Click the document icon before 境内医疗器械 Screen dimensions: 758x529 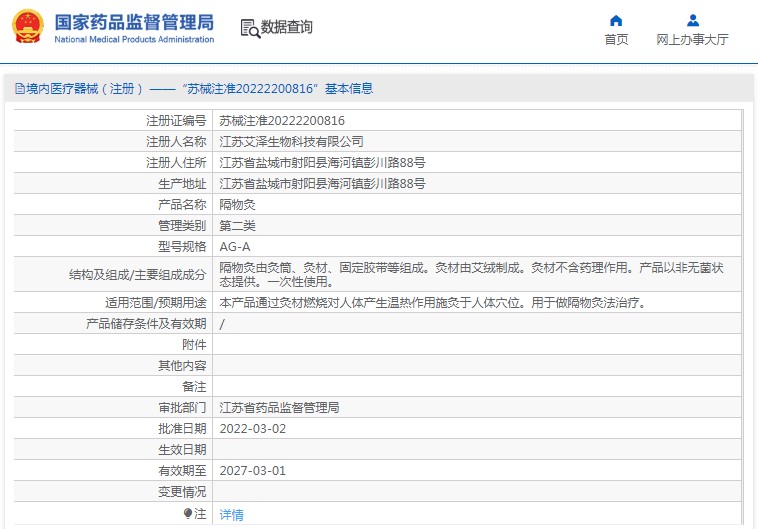[x=20, y=88]
